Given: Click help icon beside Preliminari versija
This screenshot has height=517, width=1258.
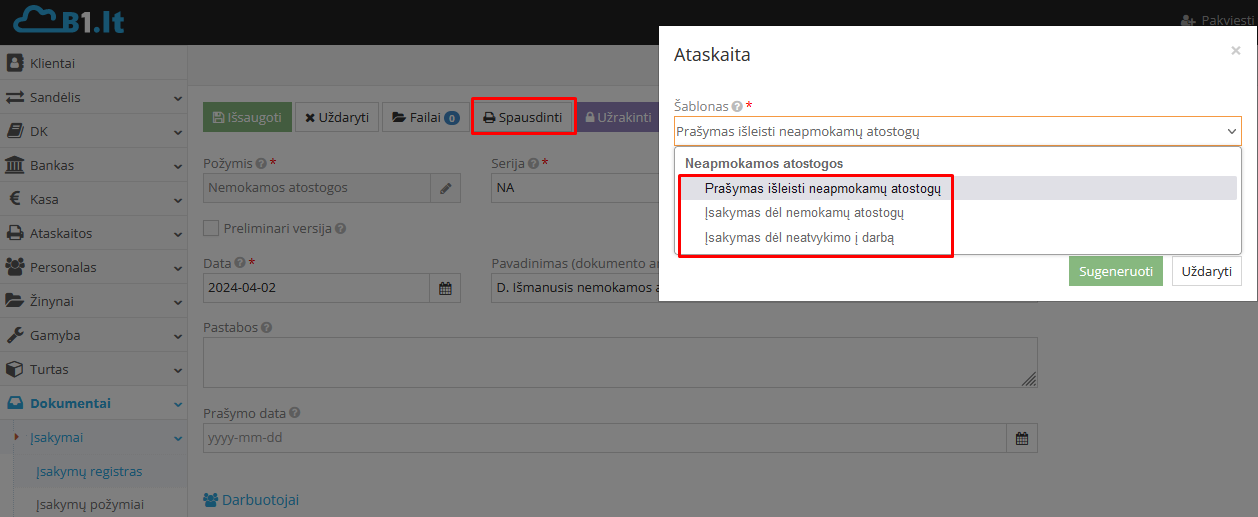Looking at the screenshot, I should pos(341,228).
